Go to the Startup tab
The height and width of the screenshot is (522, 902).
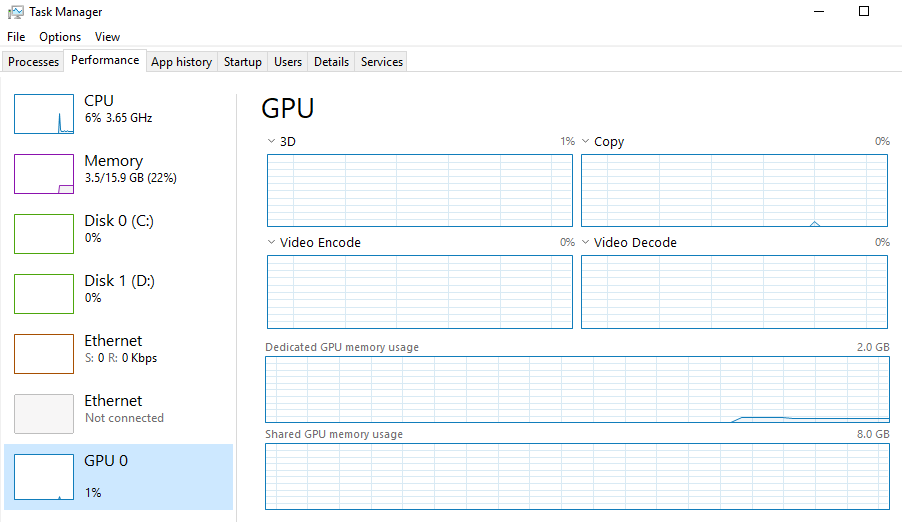point(243,62)
